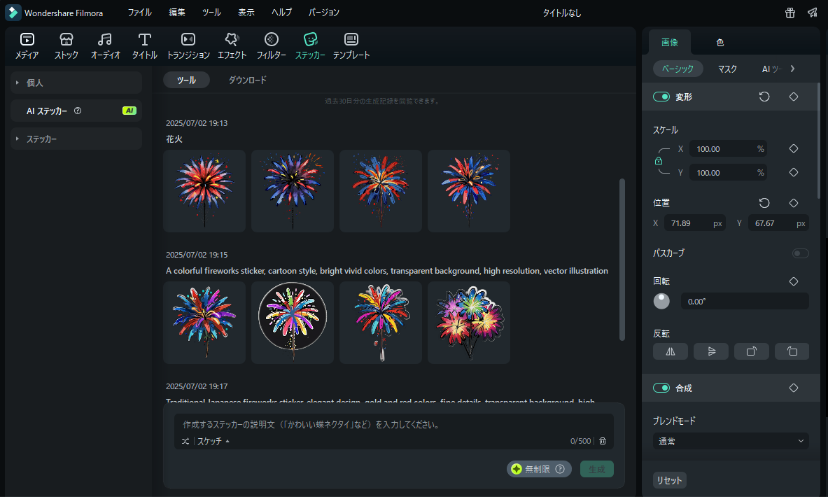Open the ストック (Stock) panel
828x497 pixels.
point(66,45)
